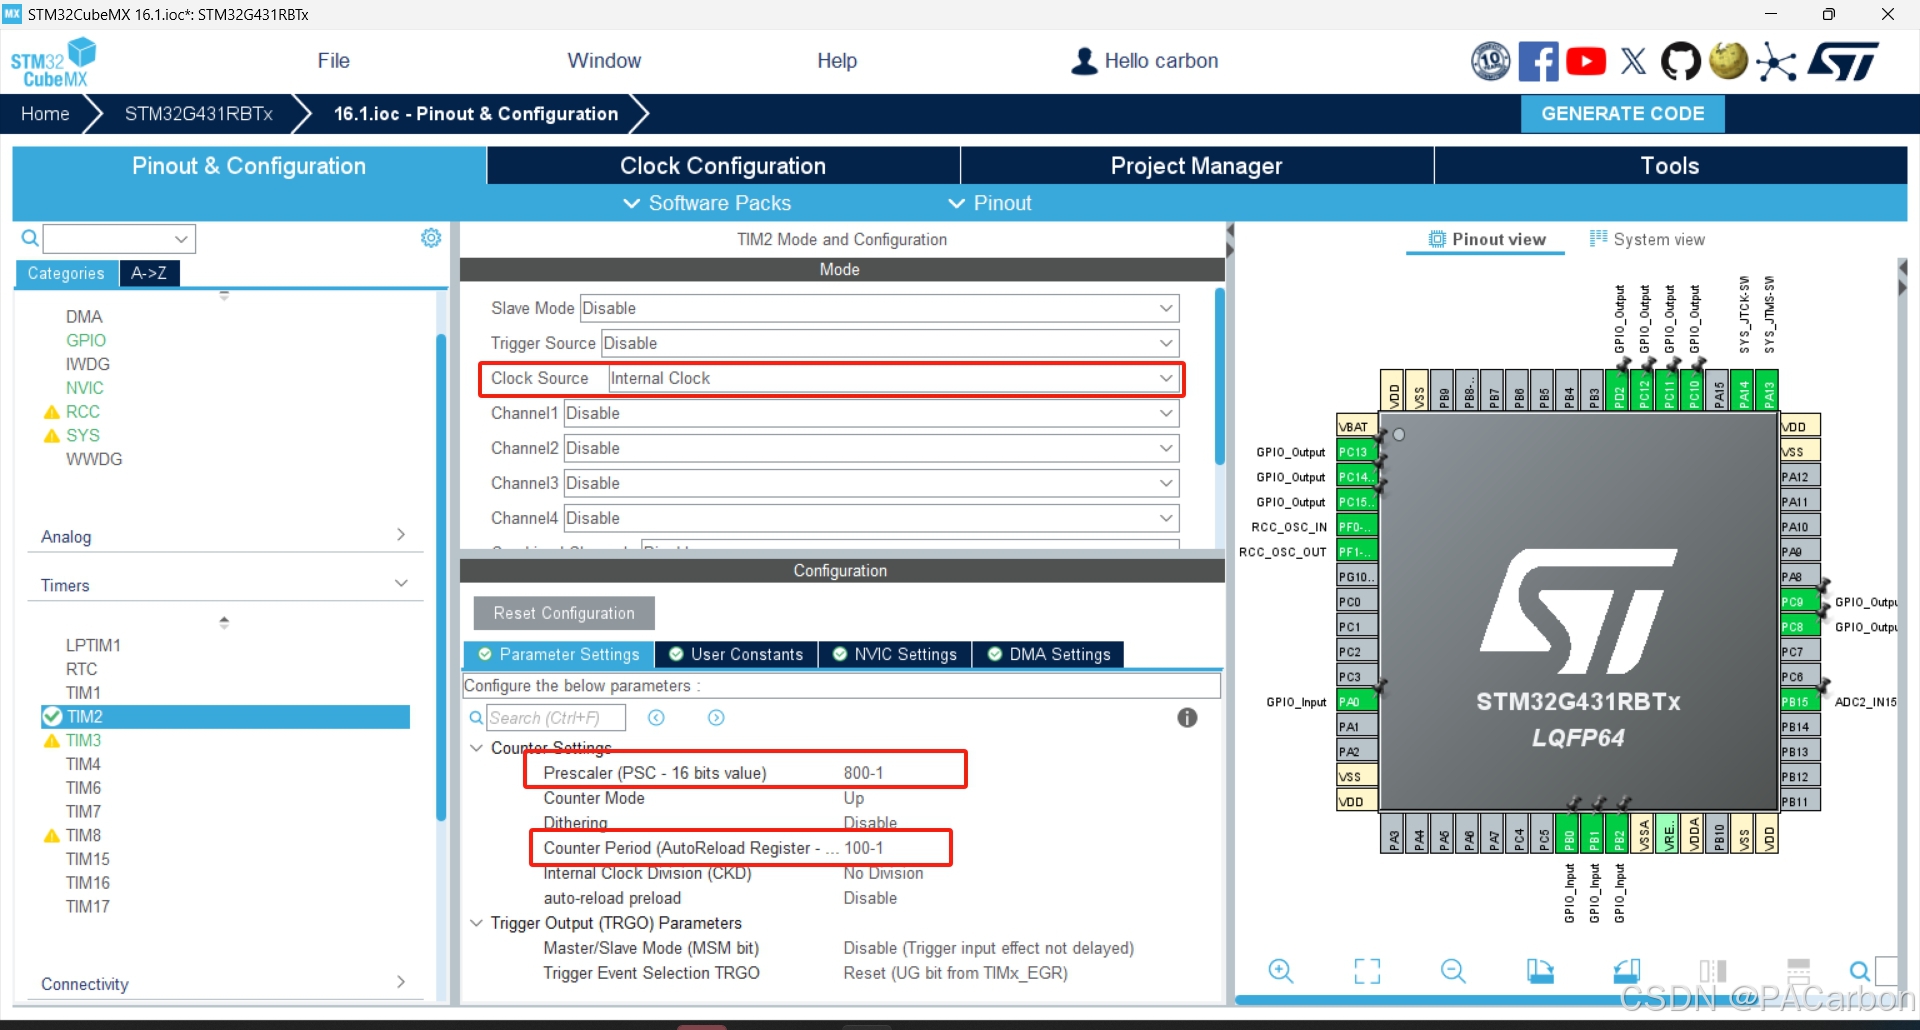Open the User Constants tab
This screenshot has height=1030, width=1920.
click(x=736, y=654)
